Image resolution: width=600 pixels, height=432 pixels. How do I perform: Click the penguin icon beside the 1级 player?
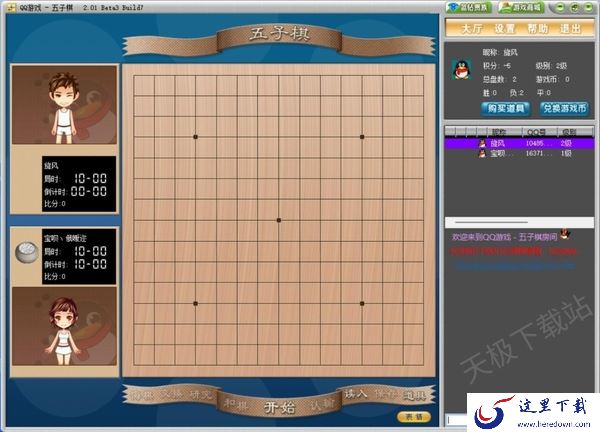point(482,153)
